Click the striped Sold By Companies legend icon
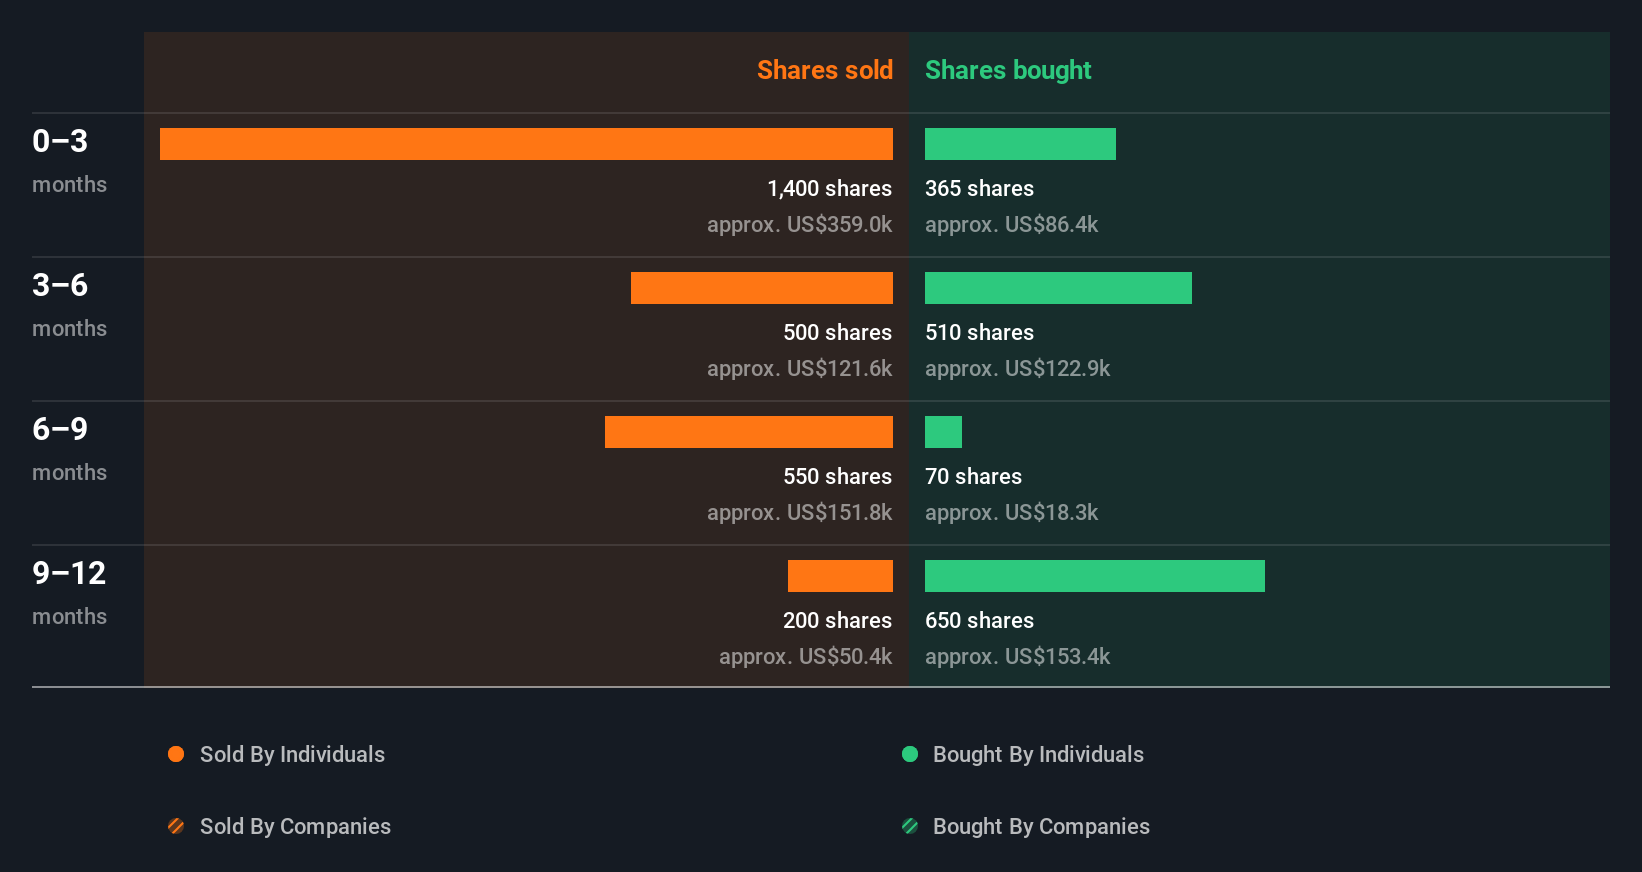 tap(176, 826)
